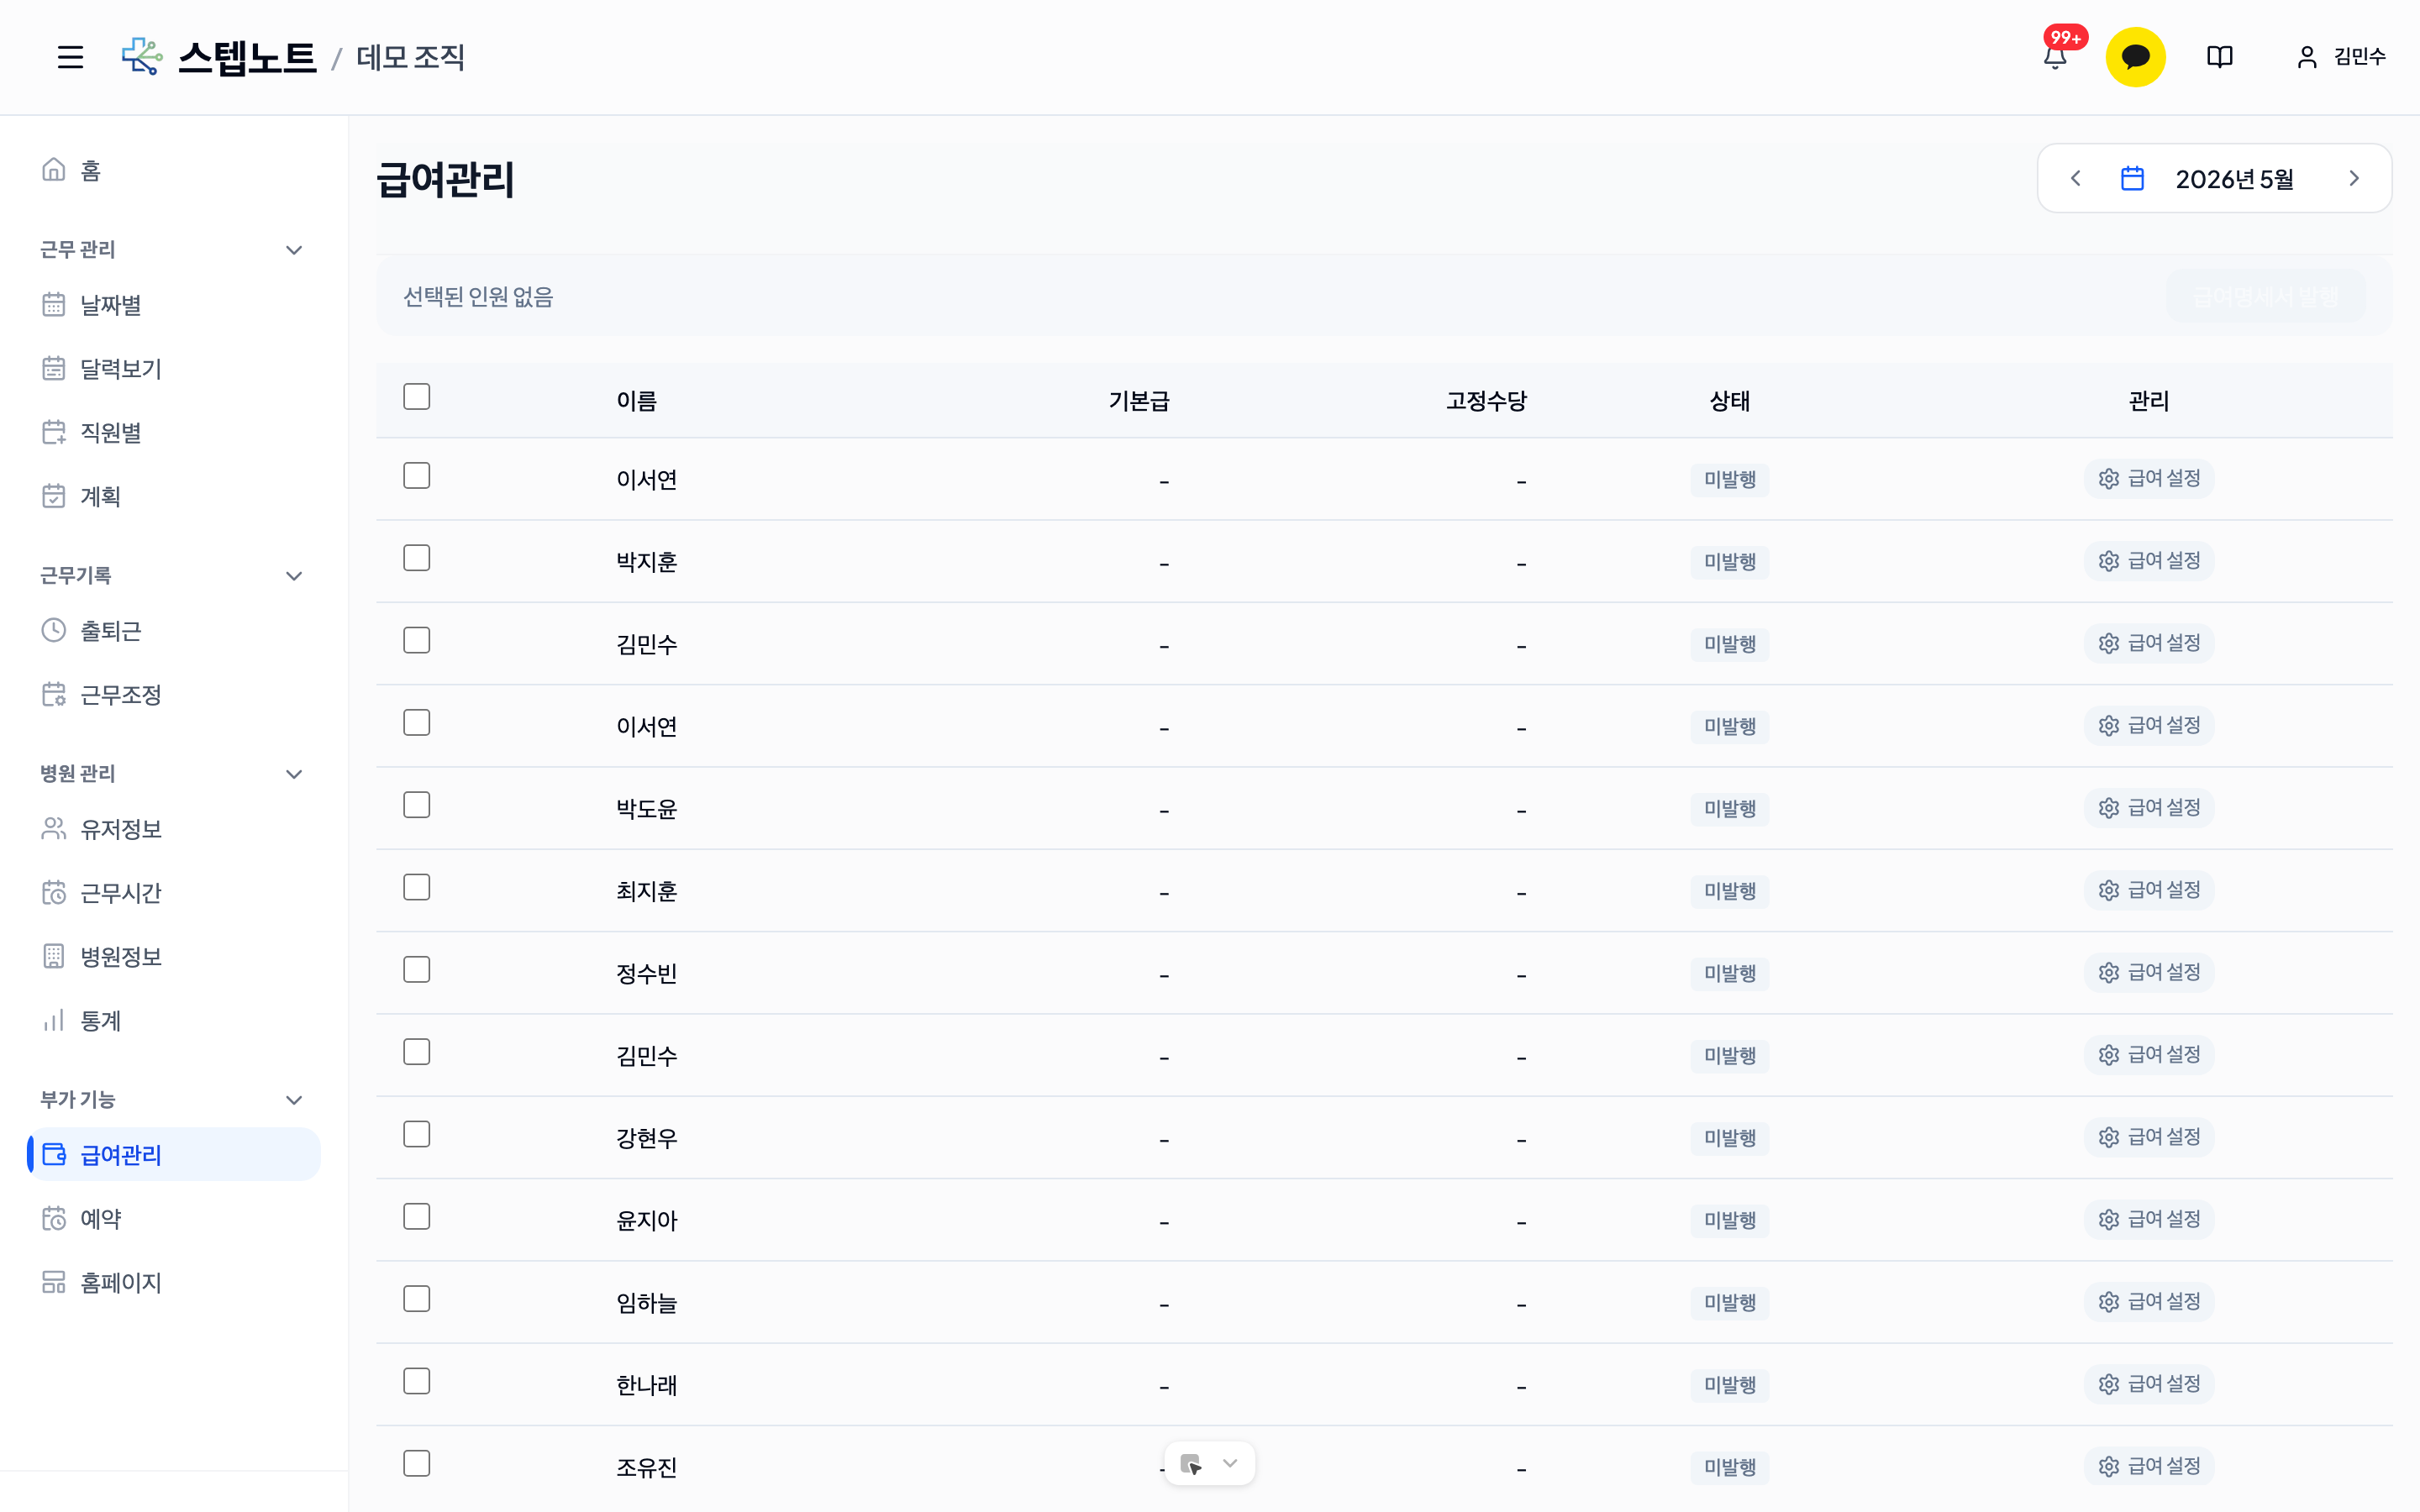2420x1512 pixels.
Task: Click the 직원별 icon
Action: 54,432
